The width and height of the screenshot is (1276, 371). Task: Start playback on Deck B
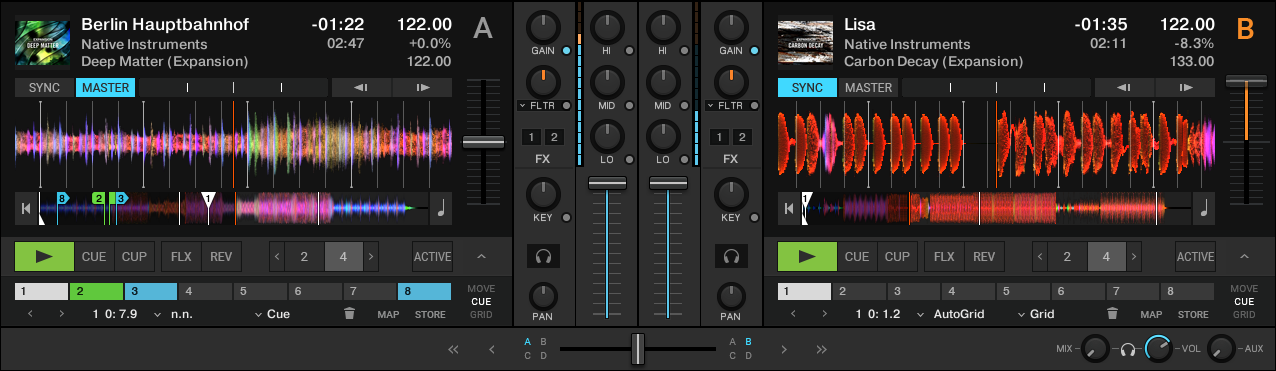point(807,256)
